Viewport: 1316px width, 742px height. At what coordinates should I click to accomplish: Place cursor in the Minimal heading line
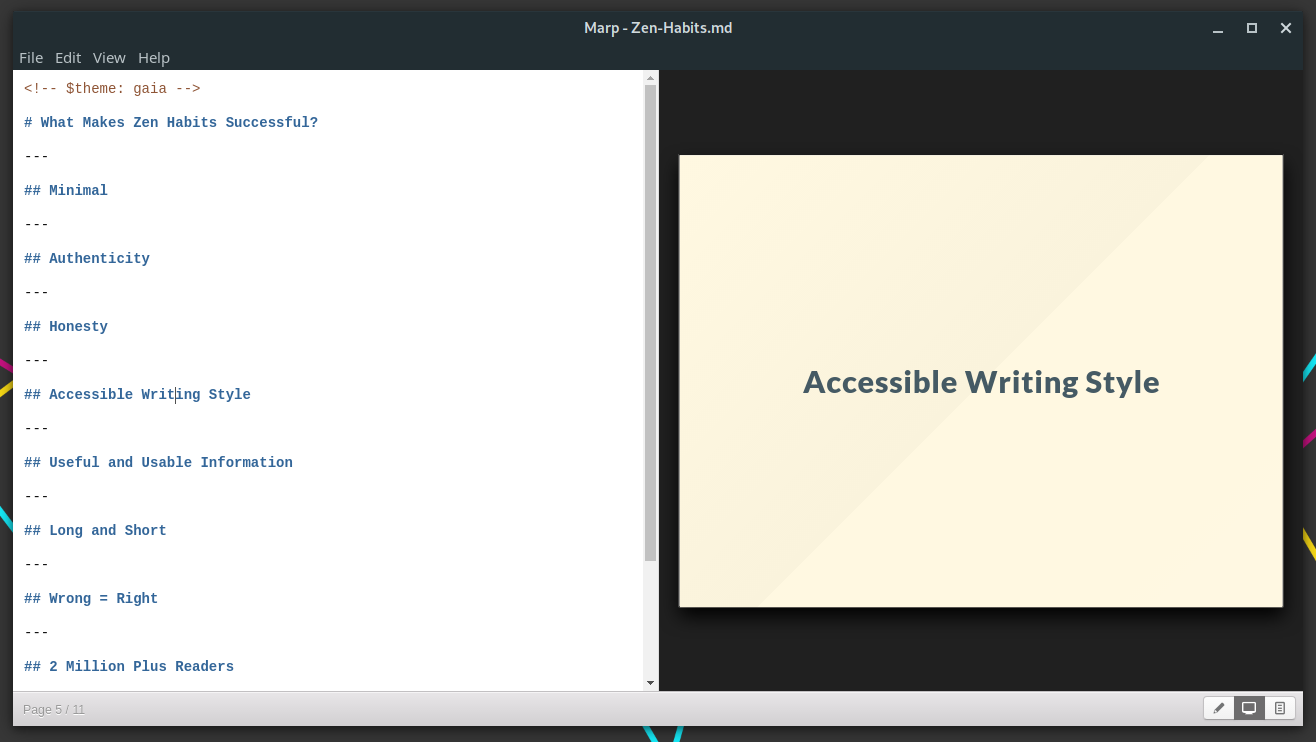pyautogui.click(x=78, y=191)
